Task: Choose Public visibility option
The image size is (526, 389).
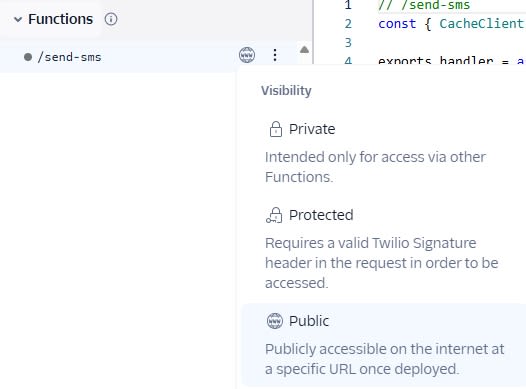Action: coord(384,345)
